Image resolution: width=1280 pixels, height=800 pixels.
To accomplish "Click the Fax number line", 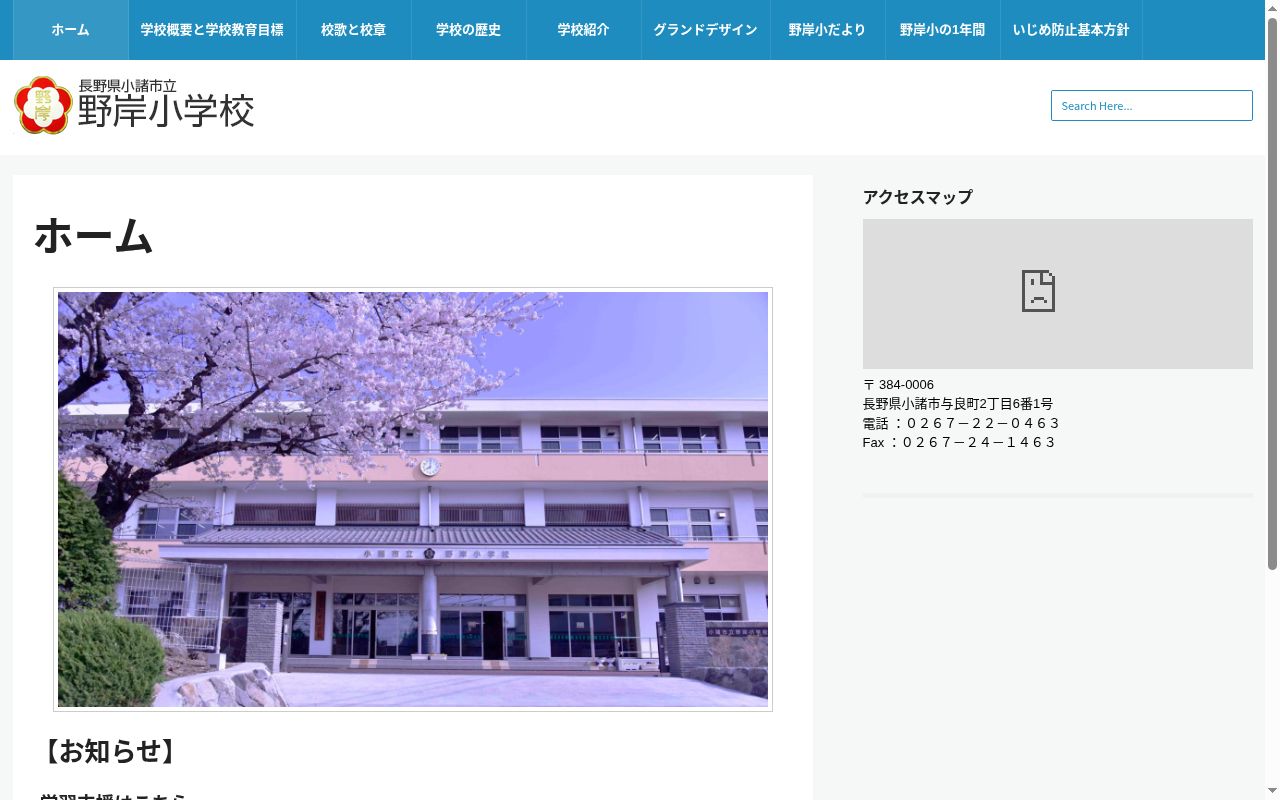I will point(959,442).
